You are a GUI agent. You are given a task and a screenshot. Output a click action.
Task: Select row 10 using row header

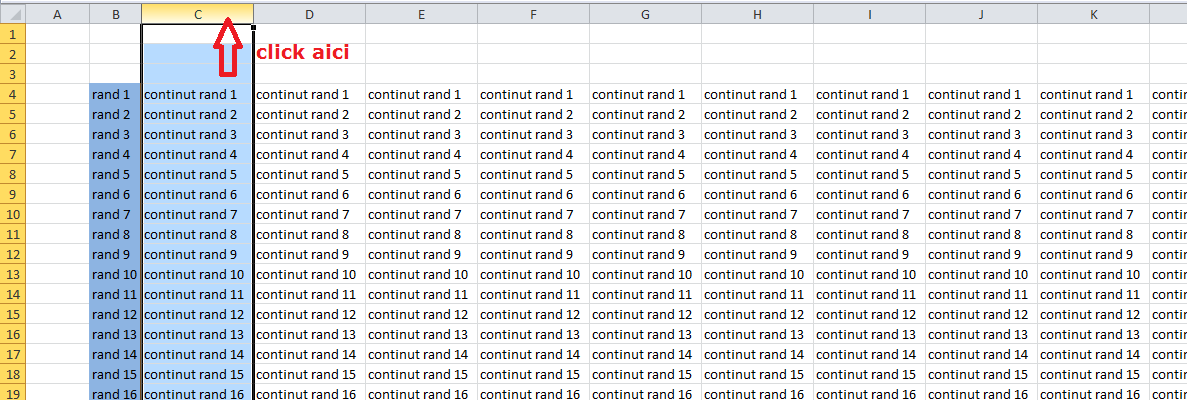(11, 214)
